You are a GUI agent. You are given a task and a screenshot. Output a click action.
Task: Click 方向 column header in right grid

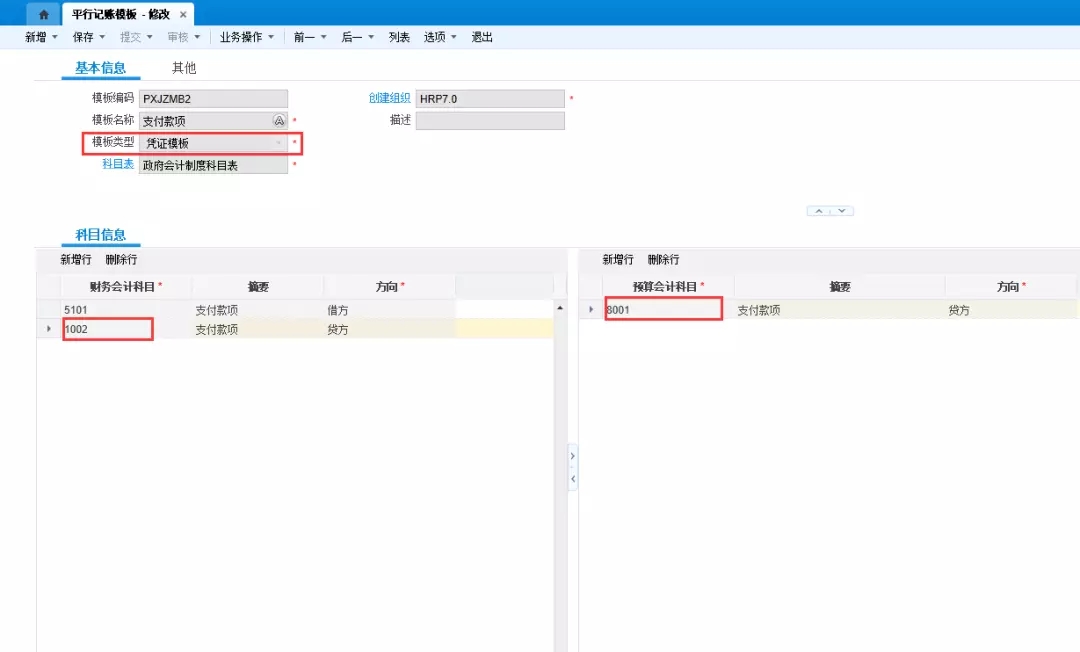pos(1010,286)
